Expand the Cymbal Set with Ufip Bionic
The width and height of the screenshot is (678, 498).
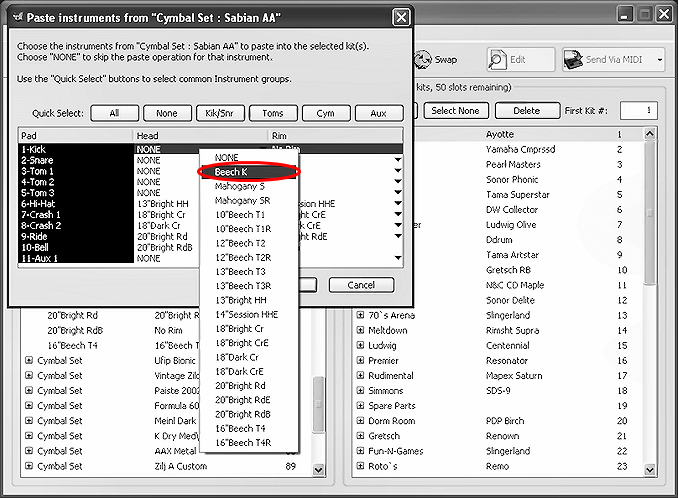29,359
